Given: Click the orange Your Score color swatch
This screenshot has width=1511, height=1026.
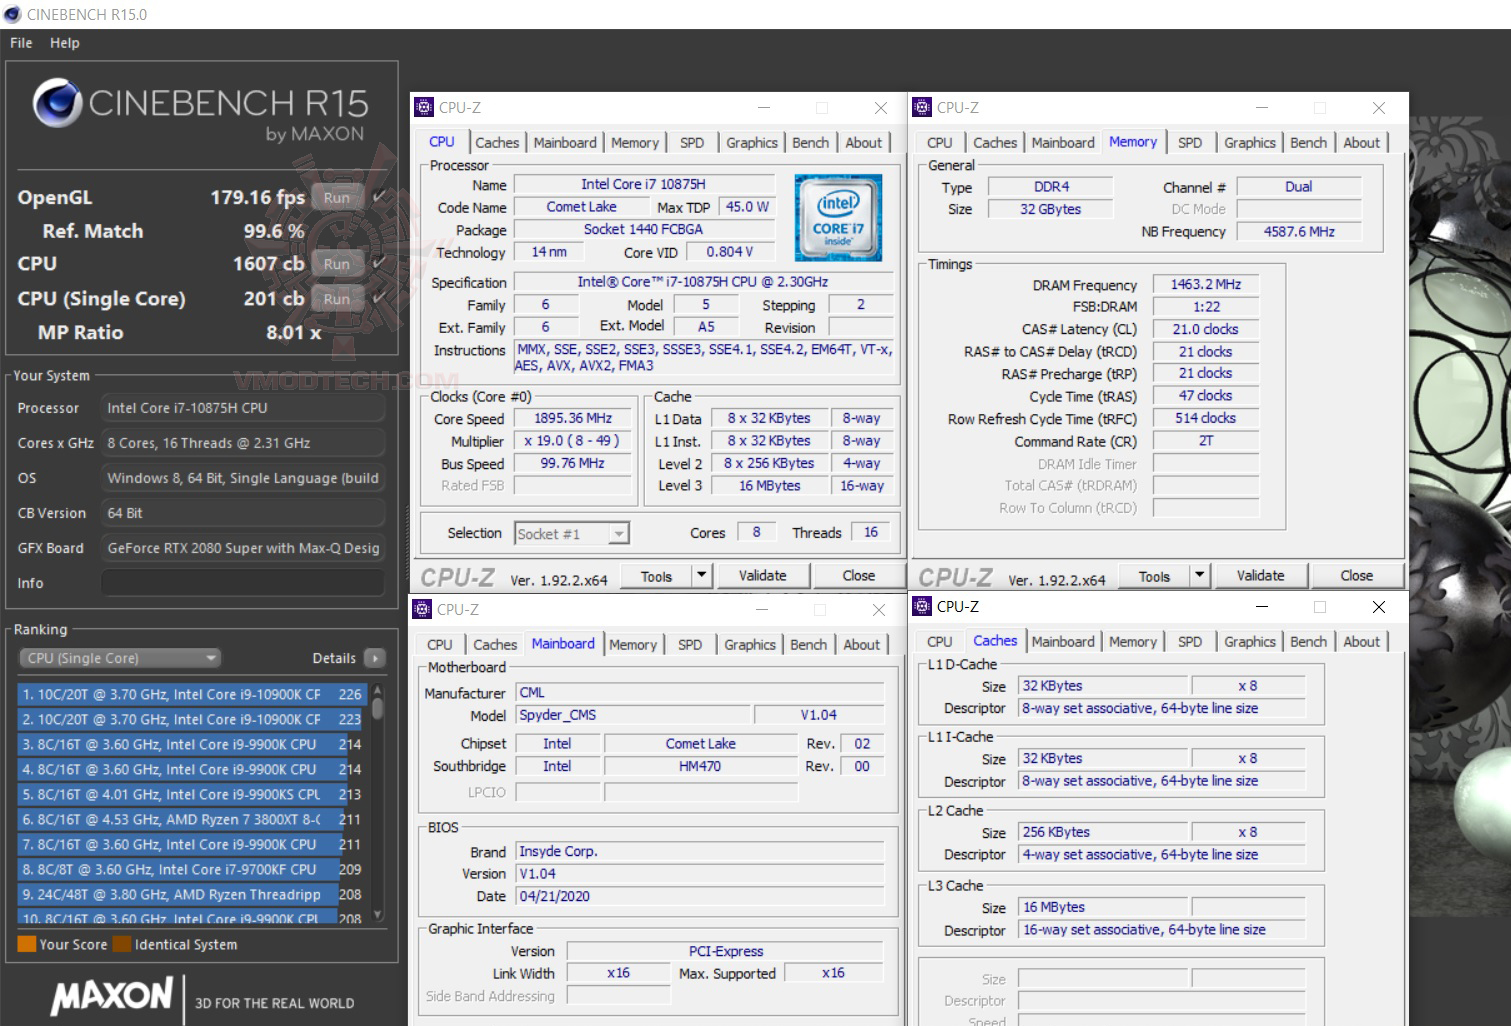Looking at the screenshot, I should pyautogui.click(x=27, y=944).
